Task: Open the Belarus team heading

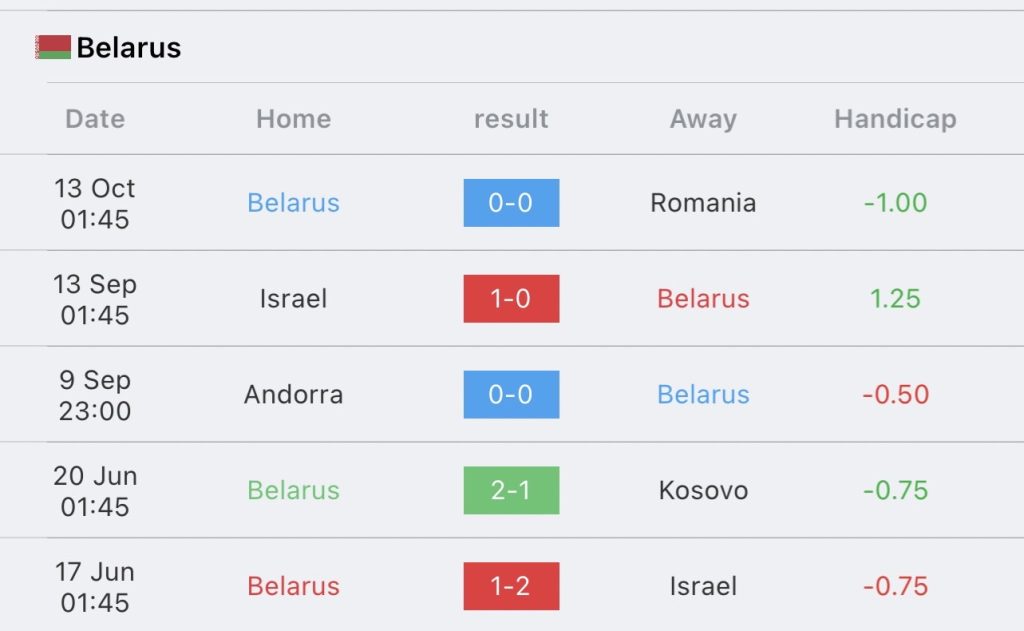Action: pyautogui.click(x=129, y=48)
